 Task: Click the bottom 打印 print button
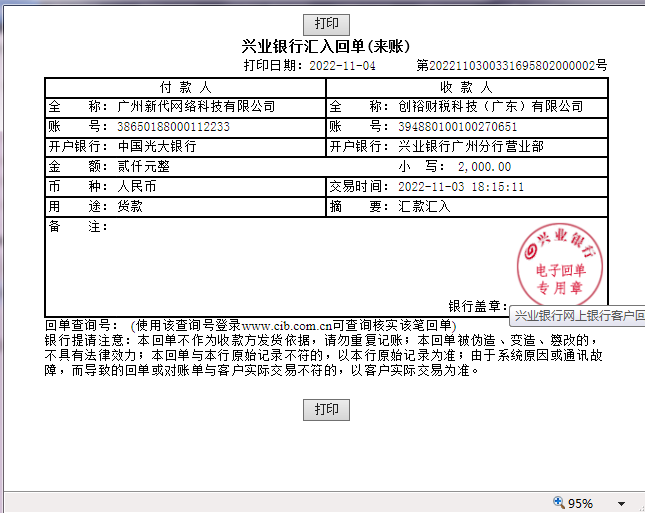tap(326, 409)
